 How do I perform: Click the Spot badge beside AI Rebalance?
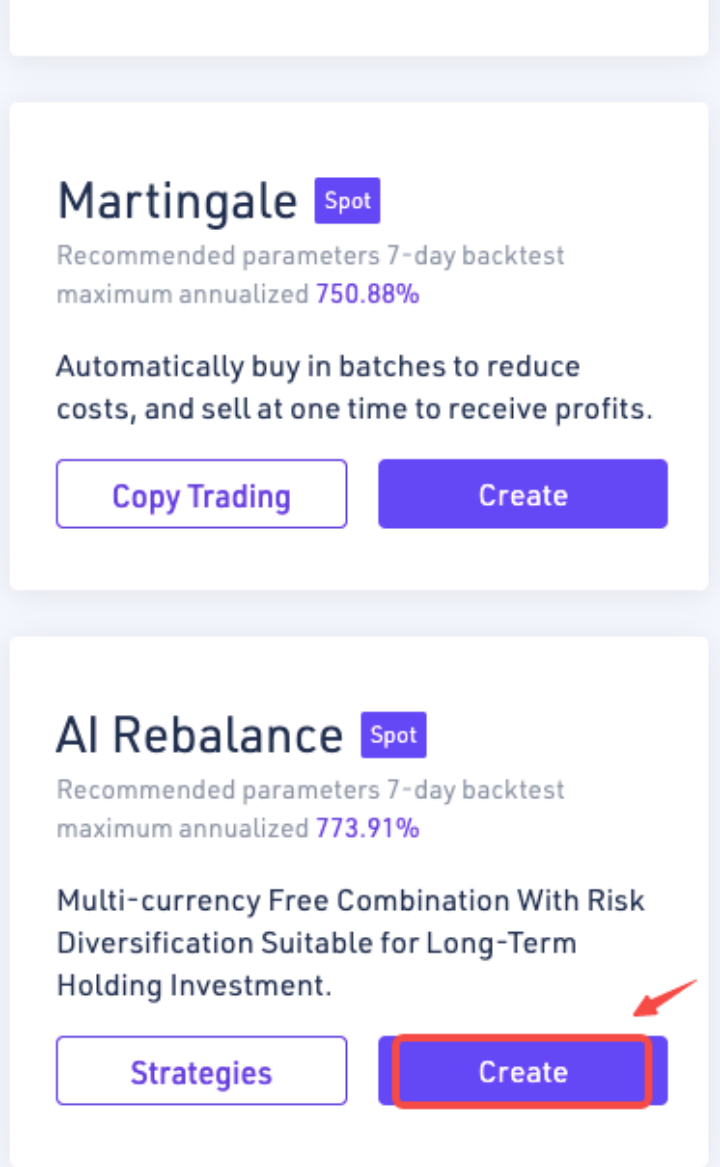(393, 735)
